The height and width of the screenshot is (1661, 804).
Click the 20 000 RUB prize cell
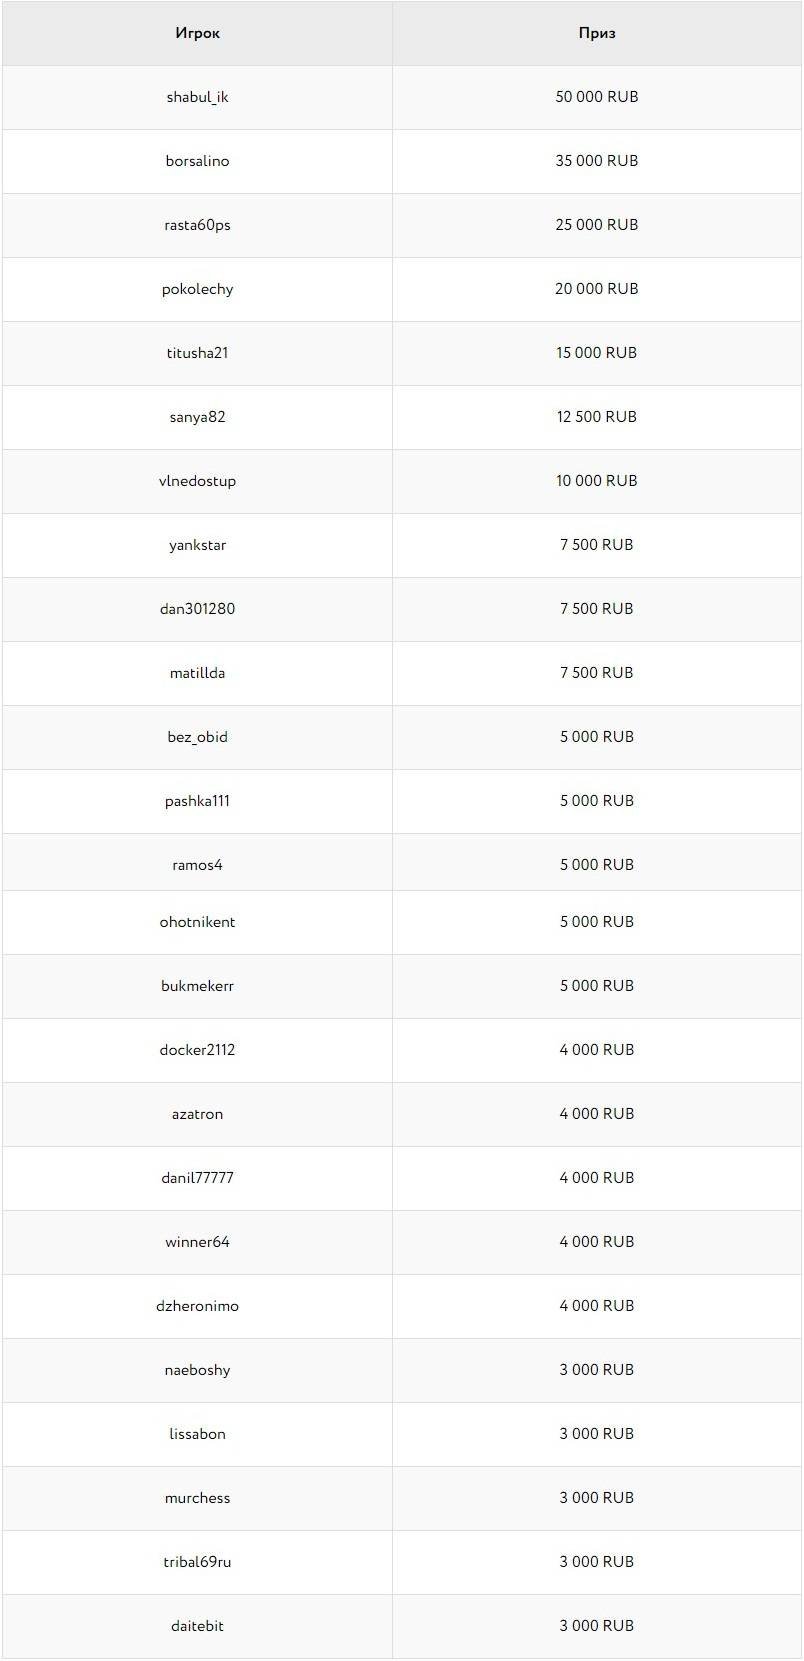coord(596,289)
